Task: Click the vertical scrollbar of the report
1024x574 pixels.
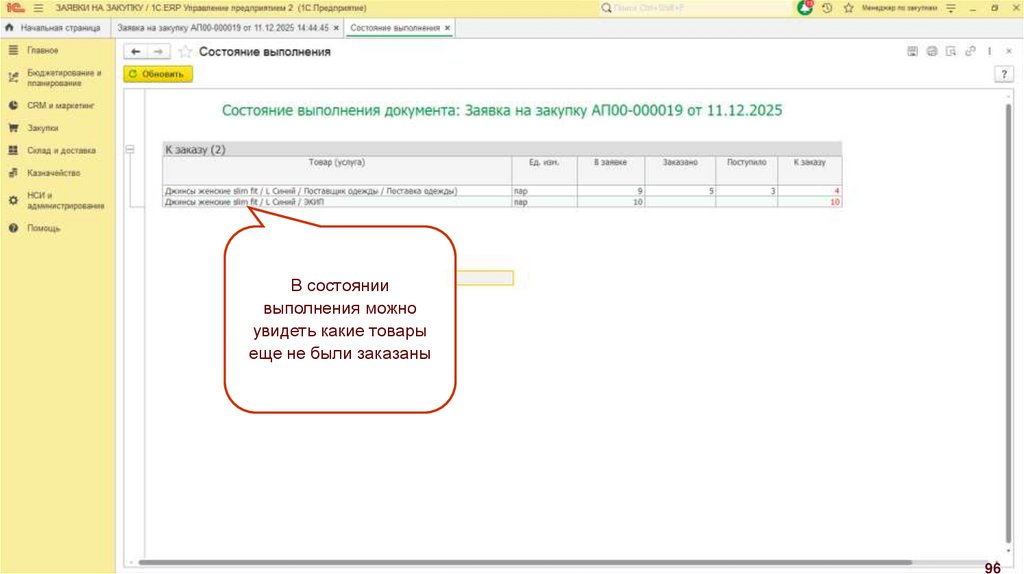Action: (x=1009, y=323)
